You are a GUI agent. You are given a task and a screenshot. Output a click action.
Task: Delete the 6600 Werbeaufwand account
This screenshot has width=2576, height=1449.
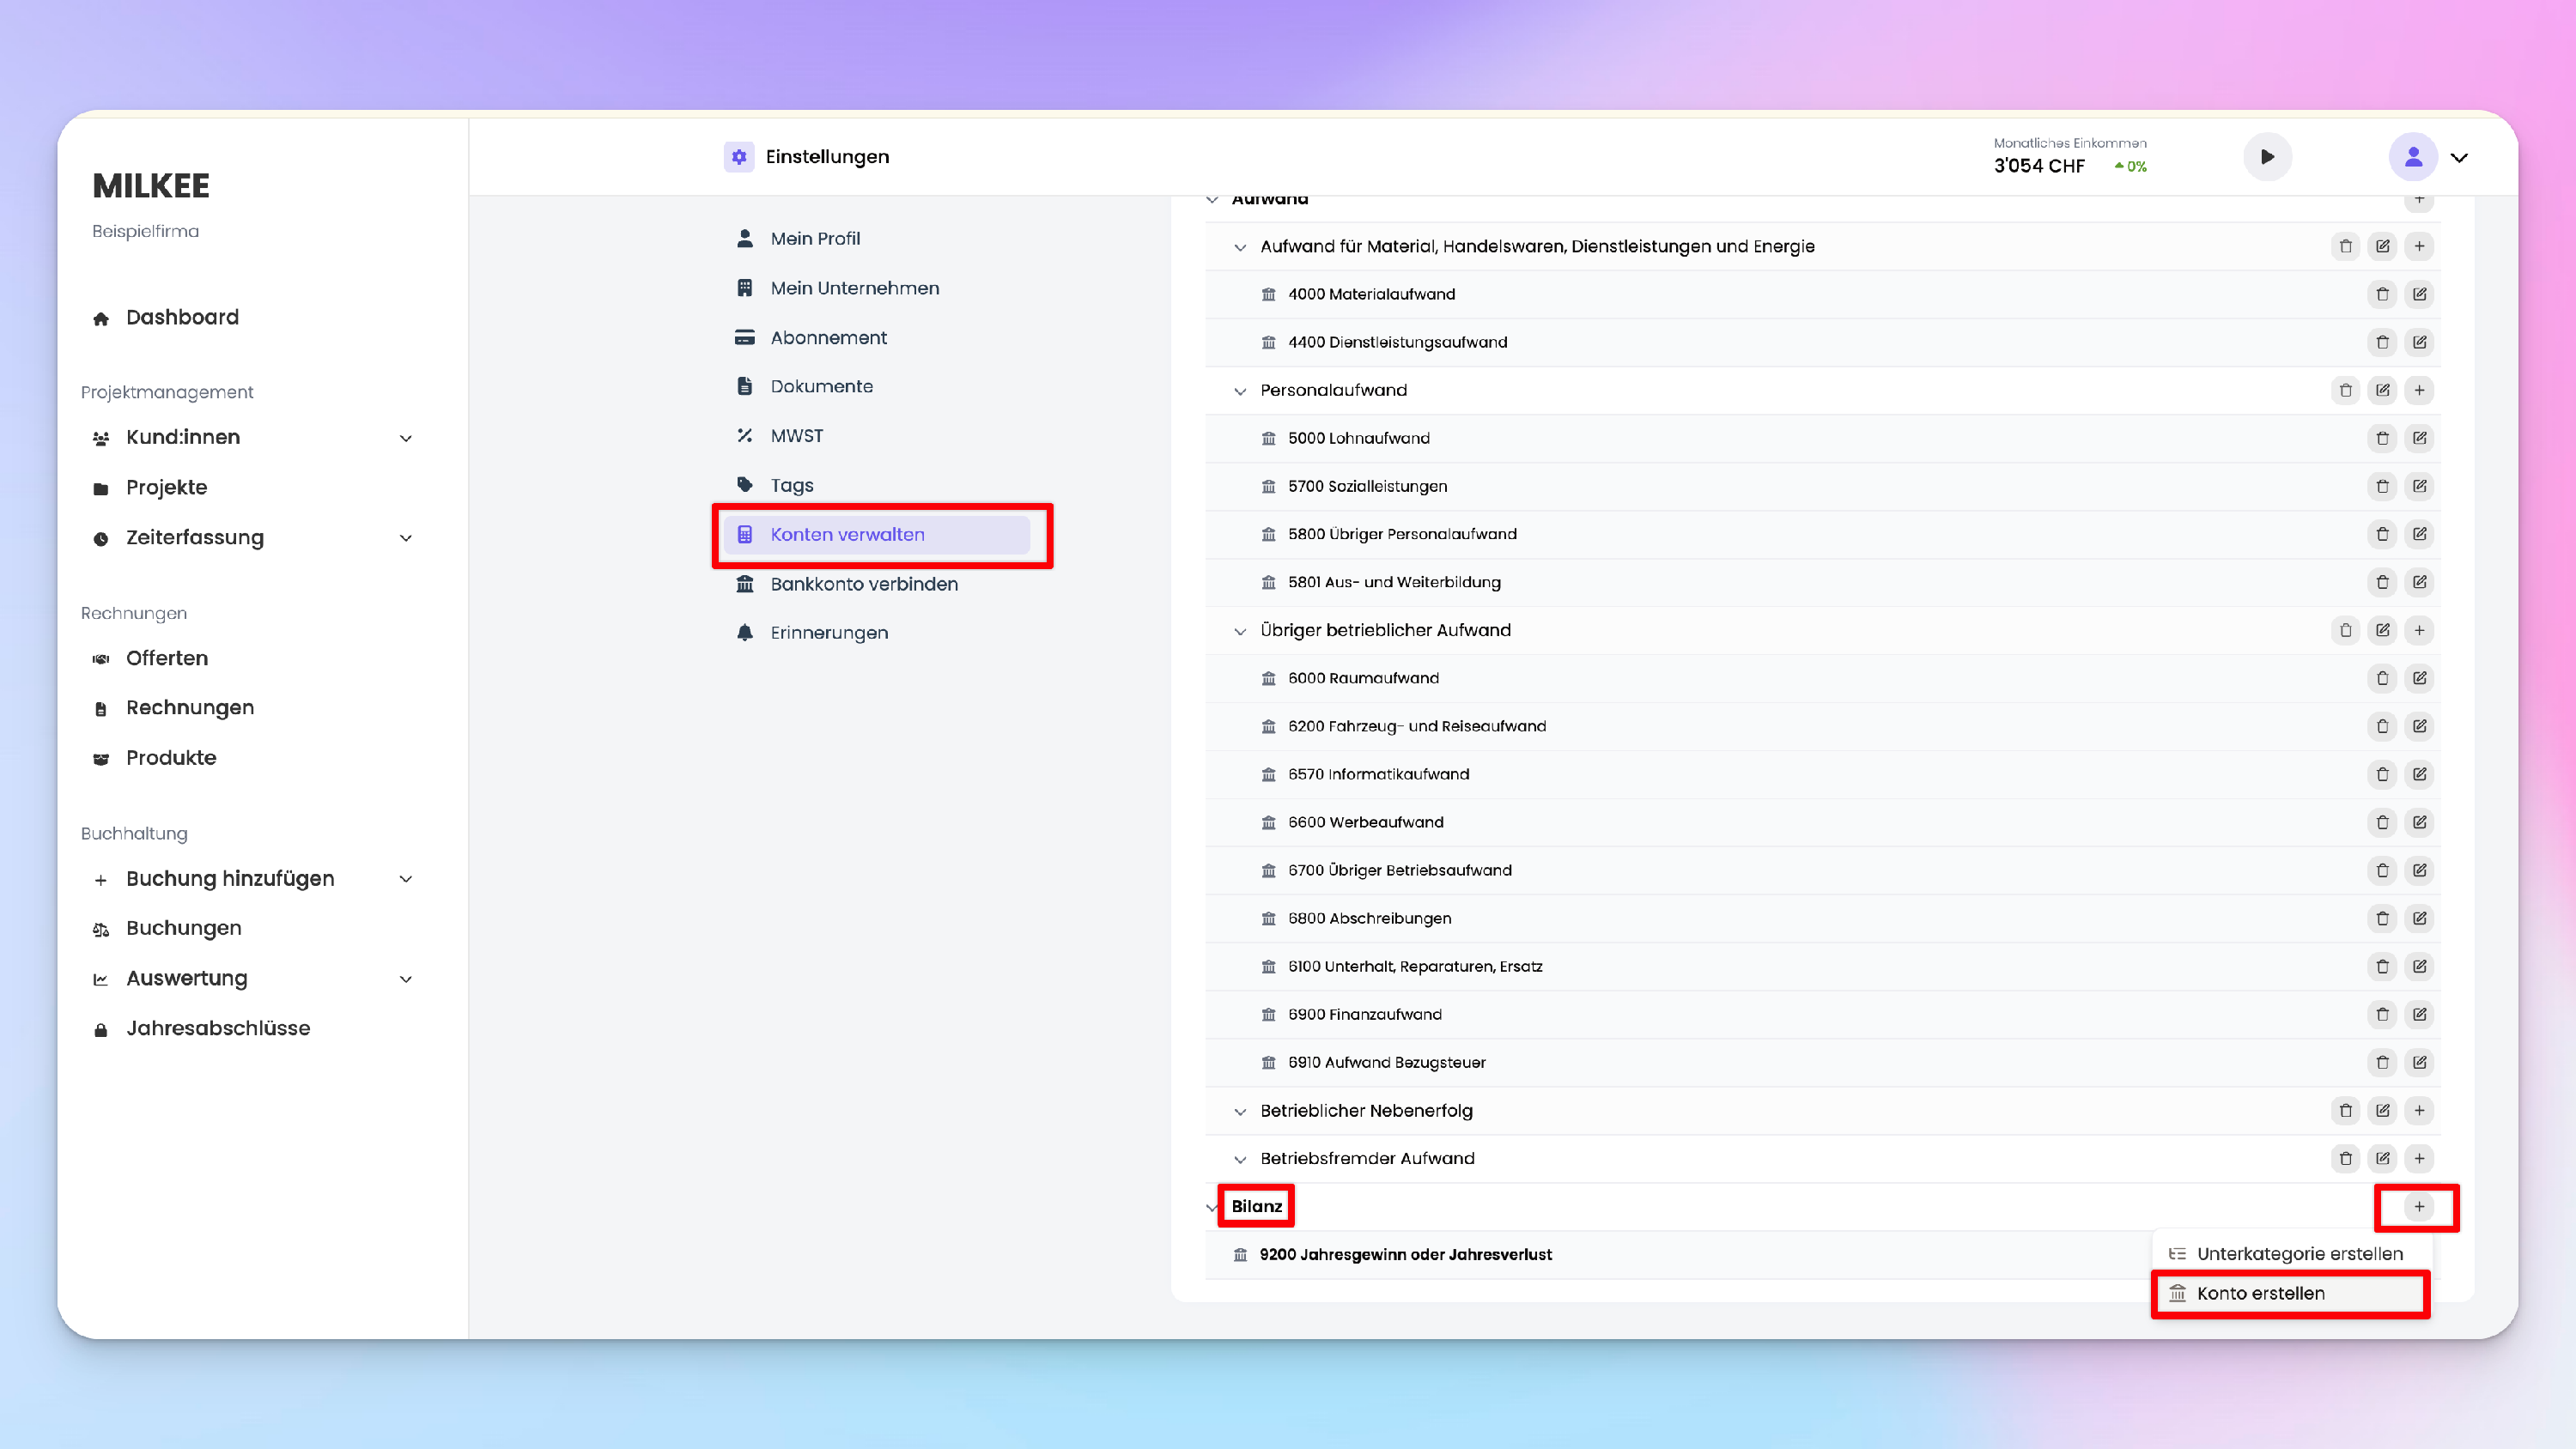click(2382, 822)
